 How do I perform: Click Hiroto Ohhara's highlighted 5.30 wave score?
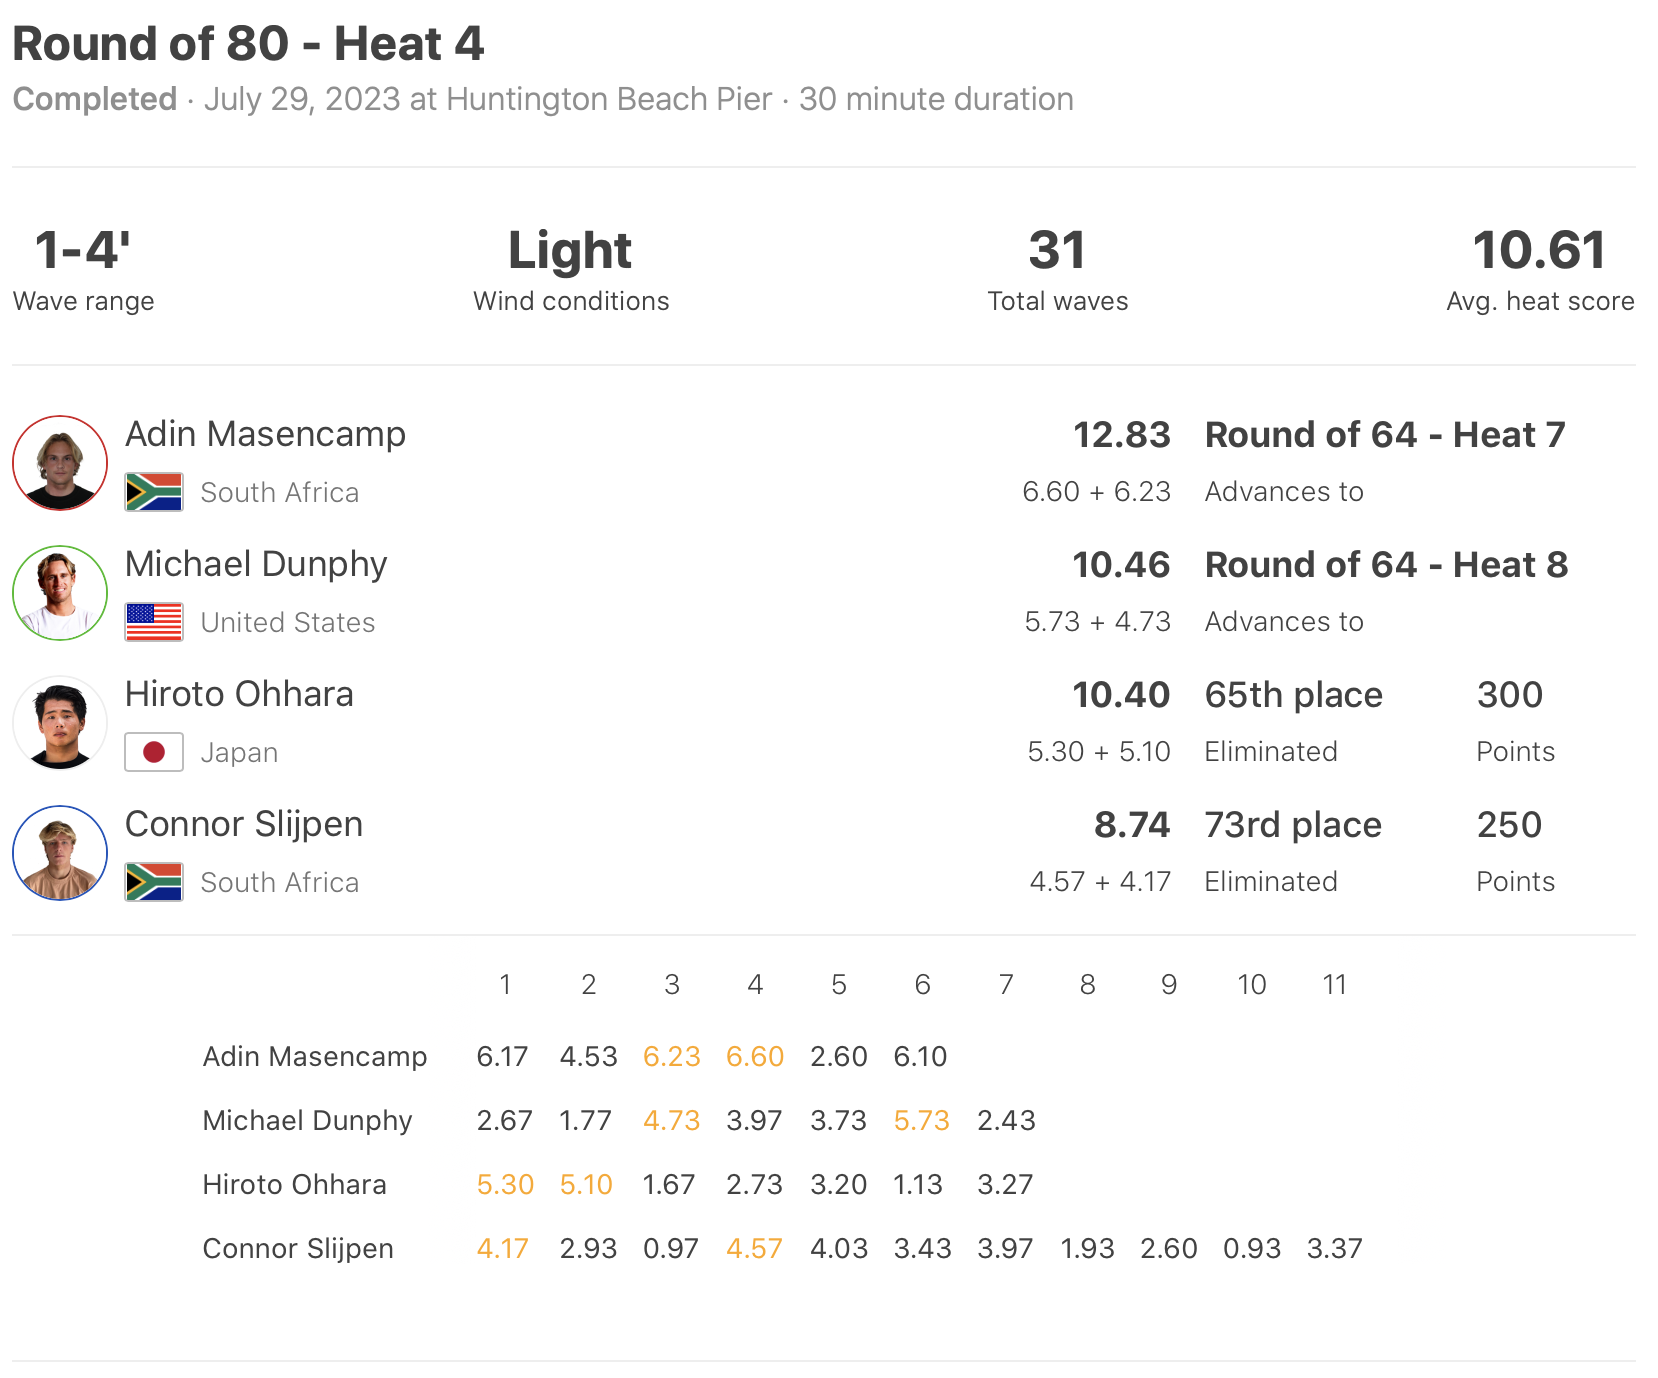pos(505,1184)
